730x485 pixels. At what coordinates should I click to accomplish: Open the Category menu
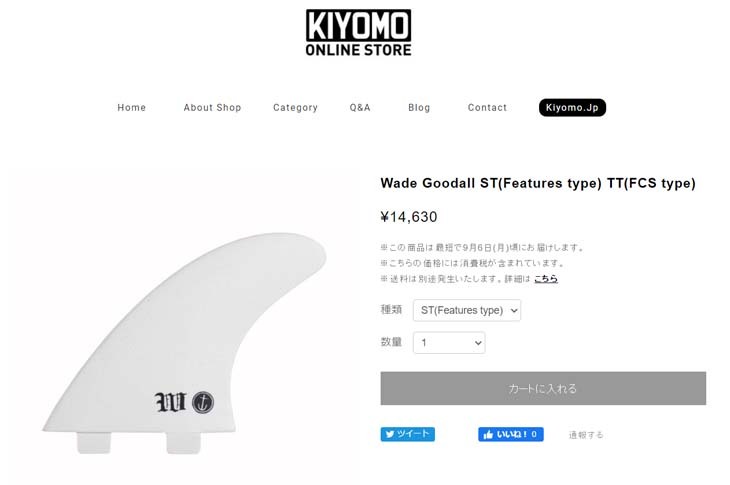(295, 108)
